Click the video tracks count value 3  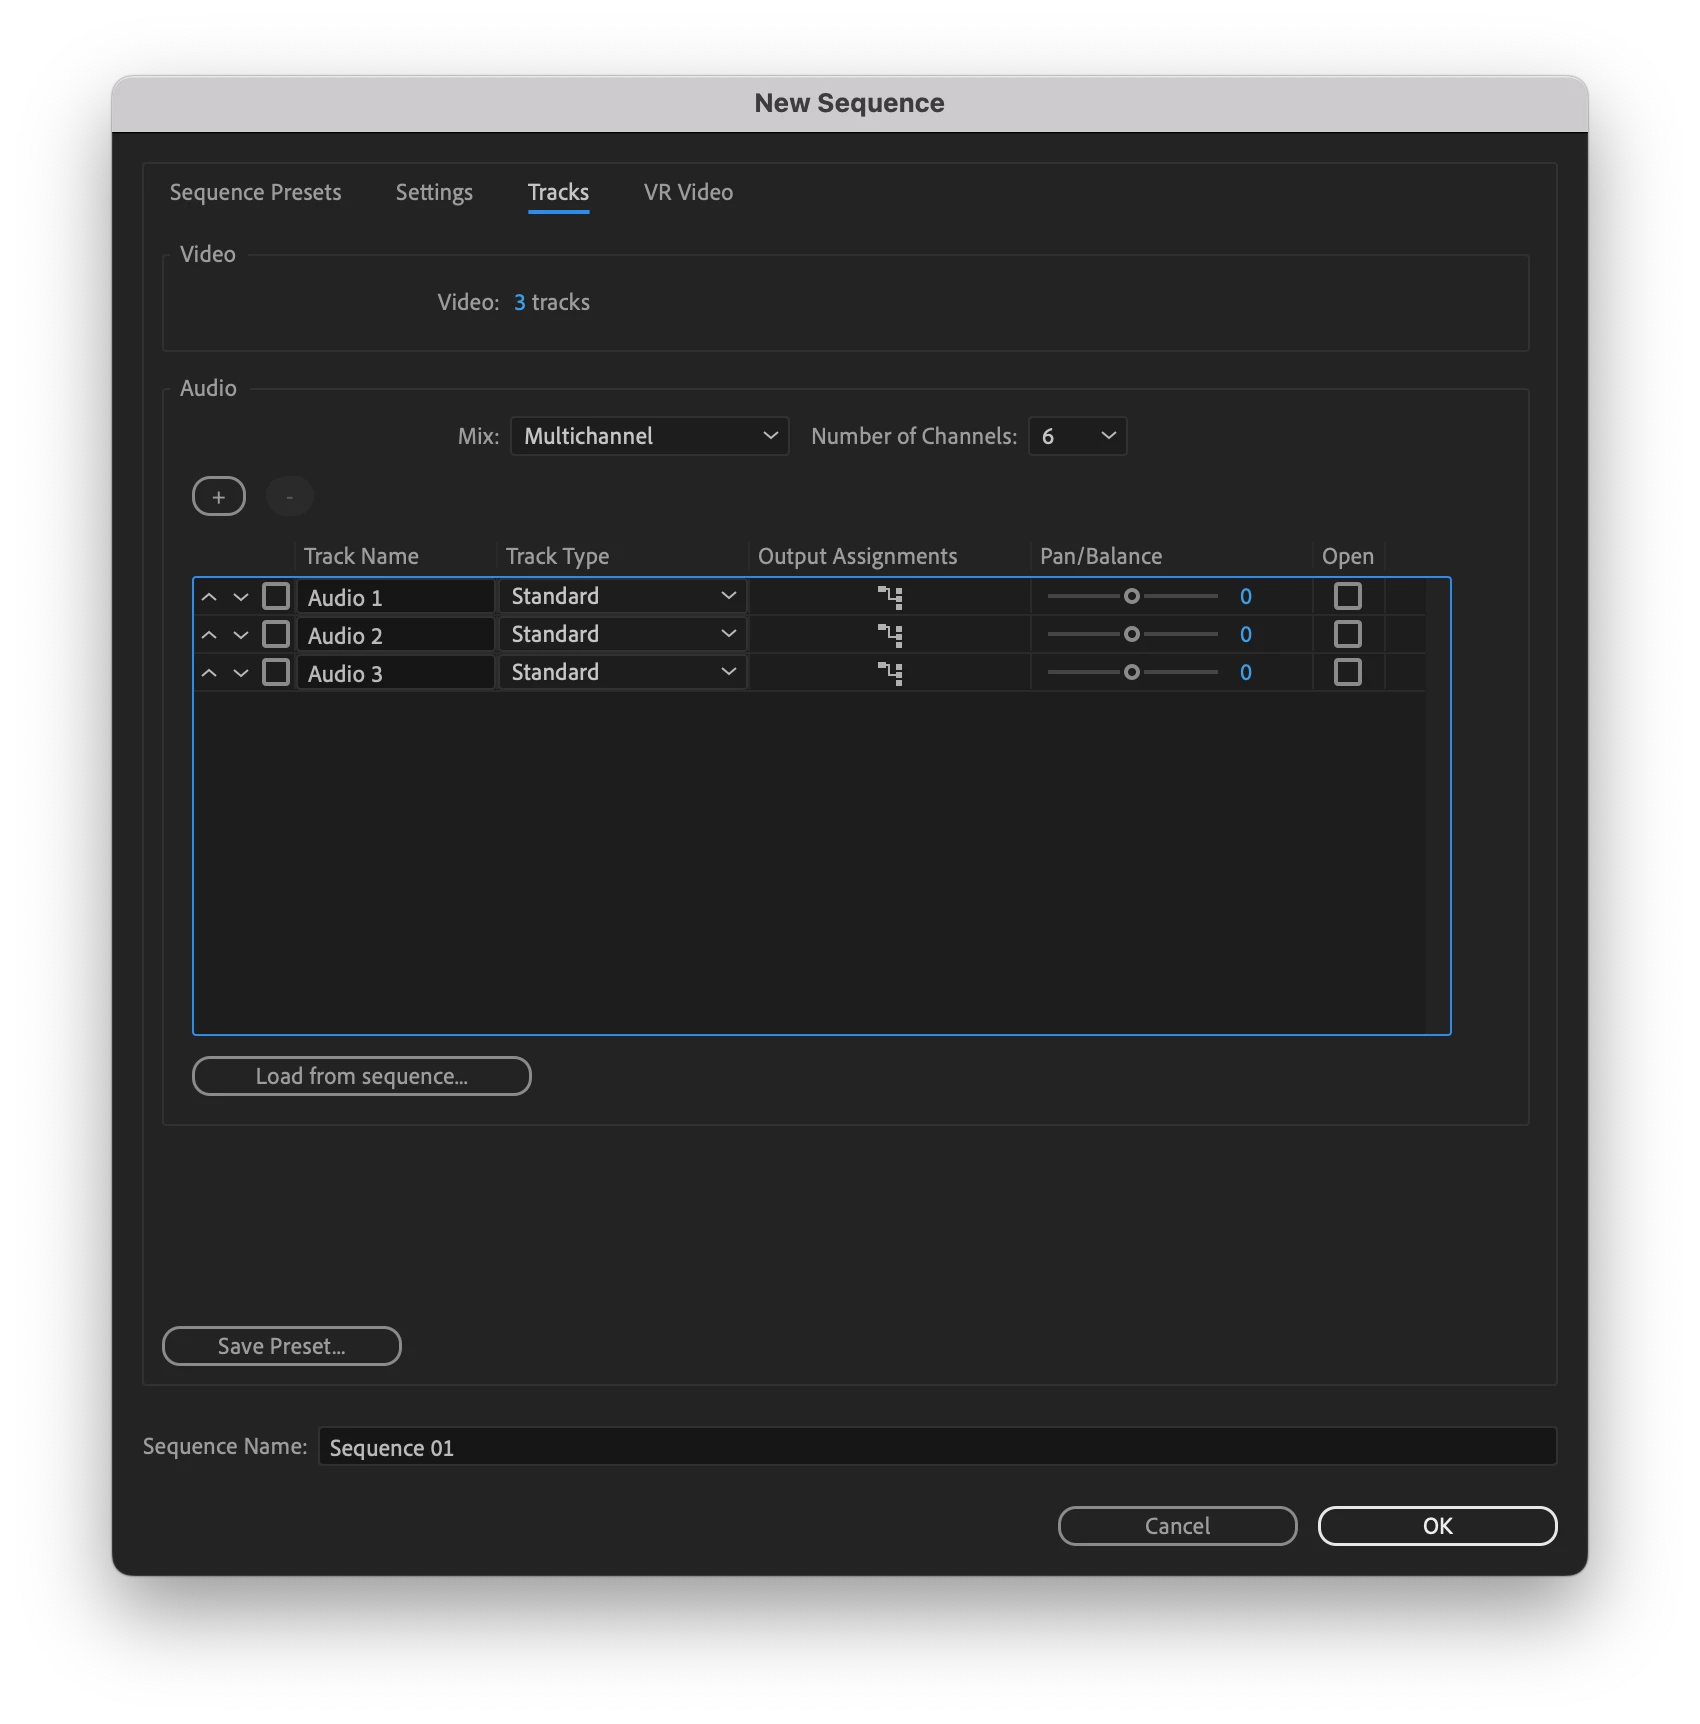520,302
